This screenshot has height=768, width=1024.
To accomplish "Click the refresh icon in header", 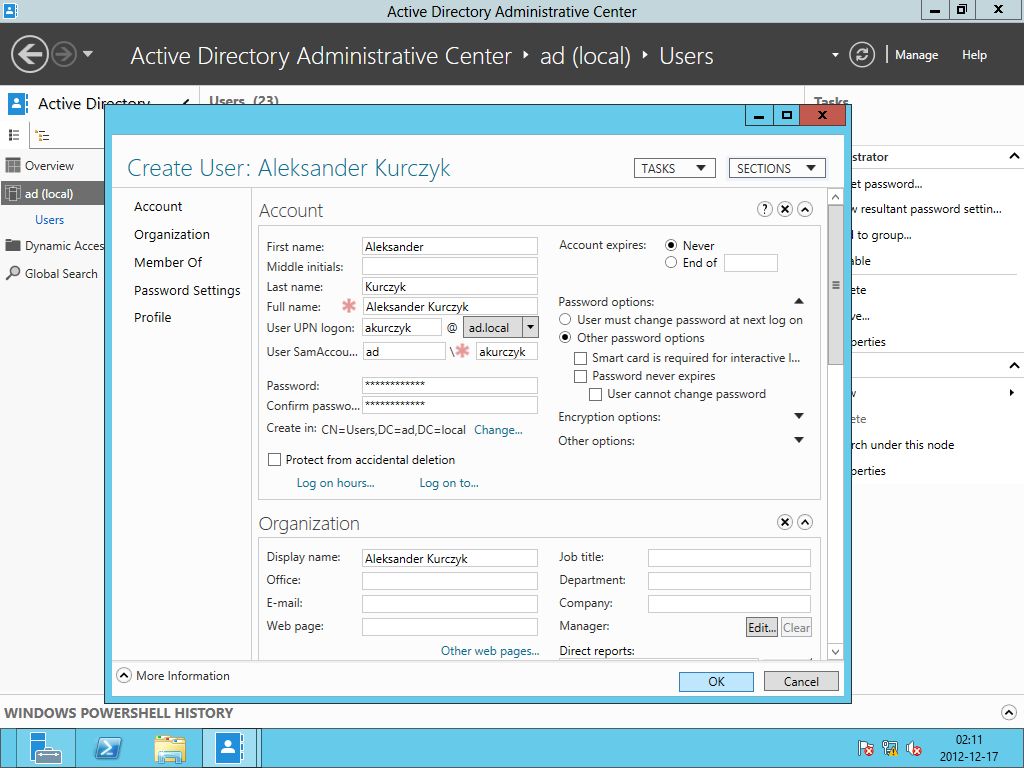I will (861, 54).
